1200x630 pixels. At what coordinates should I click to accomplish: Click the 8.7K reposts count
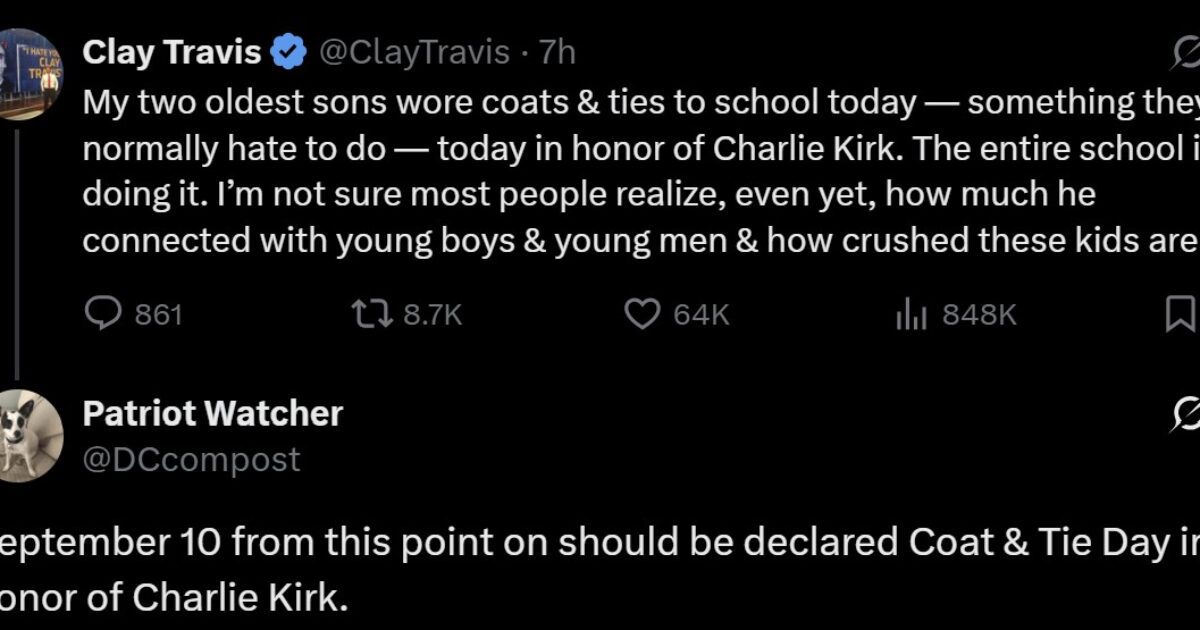pyautogui.click(x=432, y=315)
